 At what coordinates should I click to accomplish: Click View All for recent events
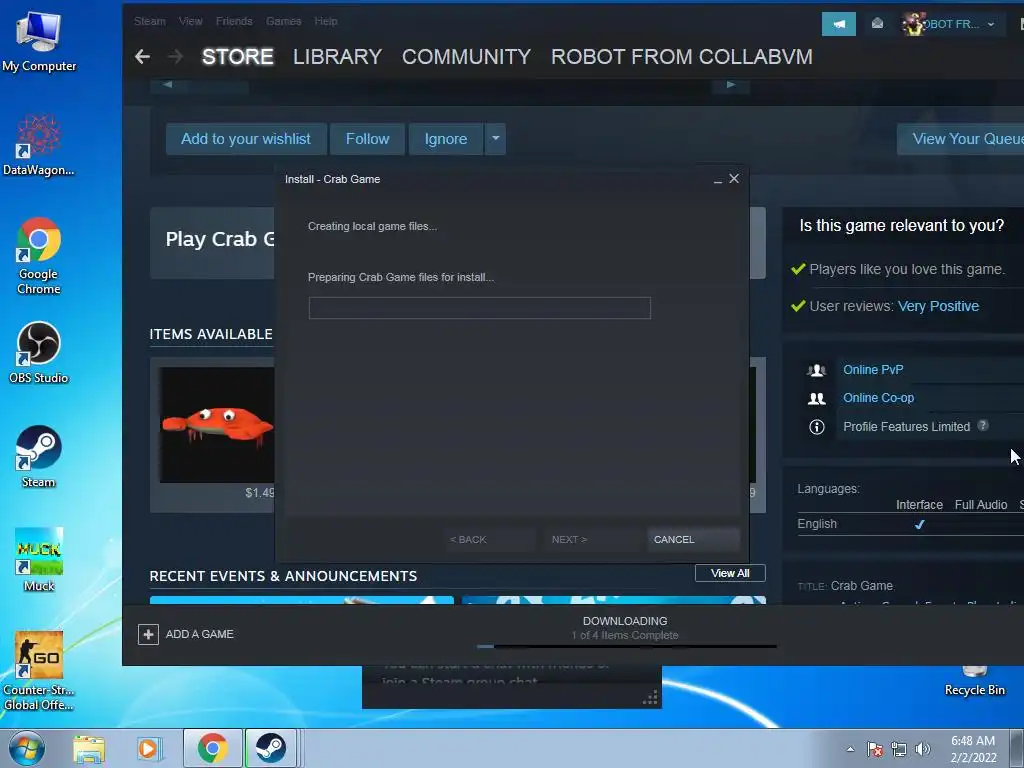tap(730, 573)
